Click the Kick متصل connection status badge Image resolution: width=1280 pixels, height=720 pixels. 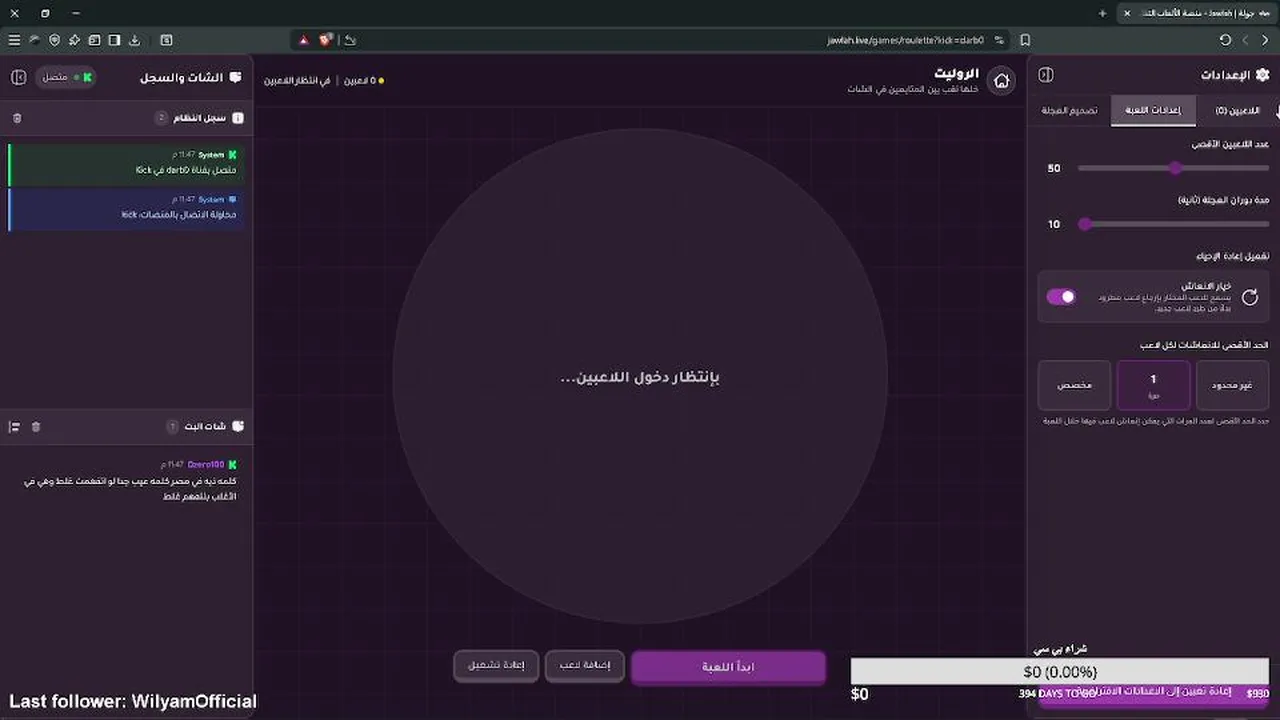coord(66,77)
